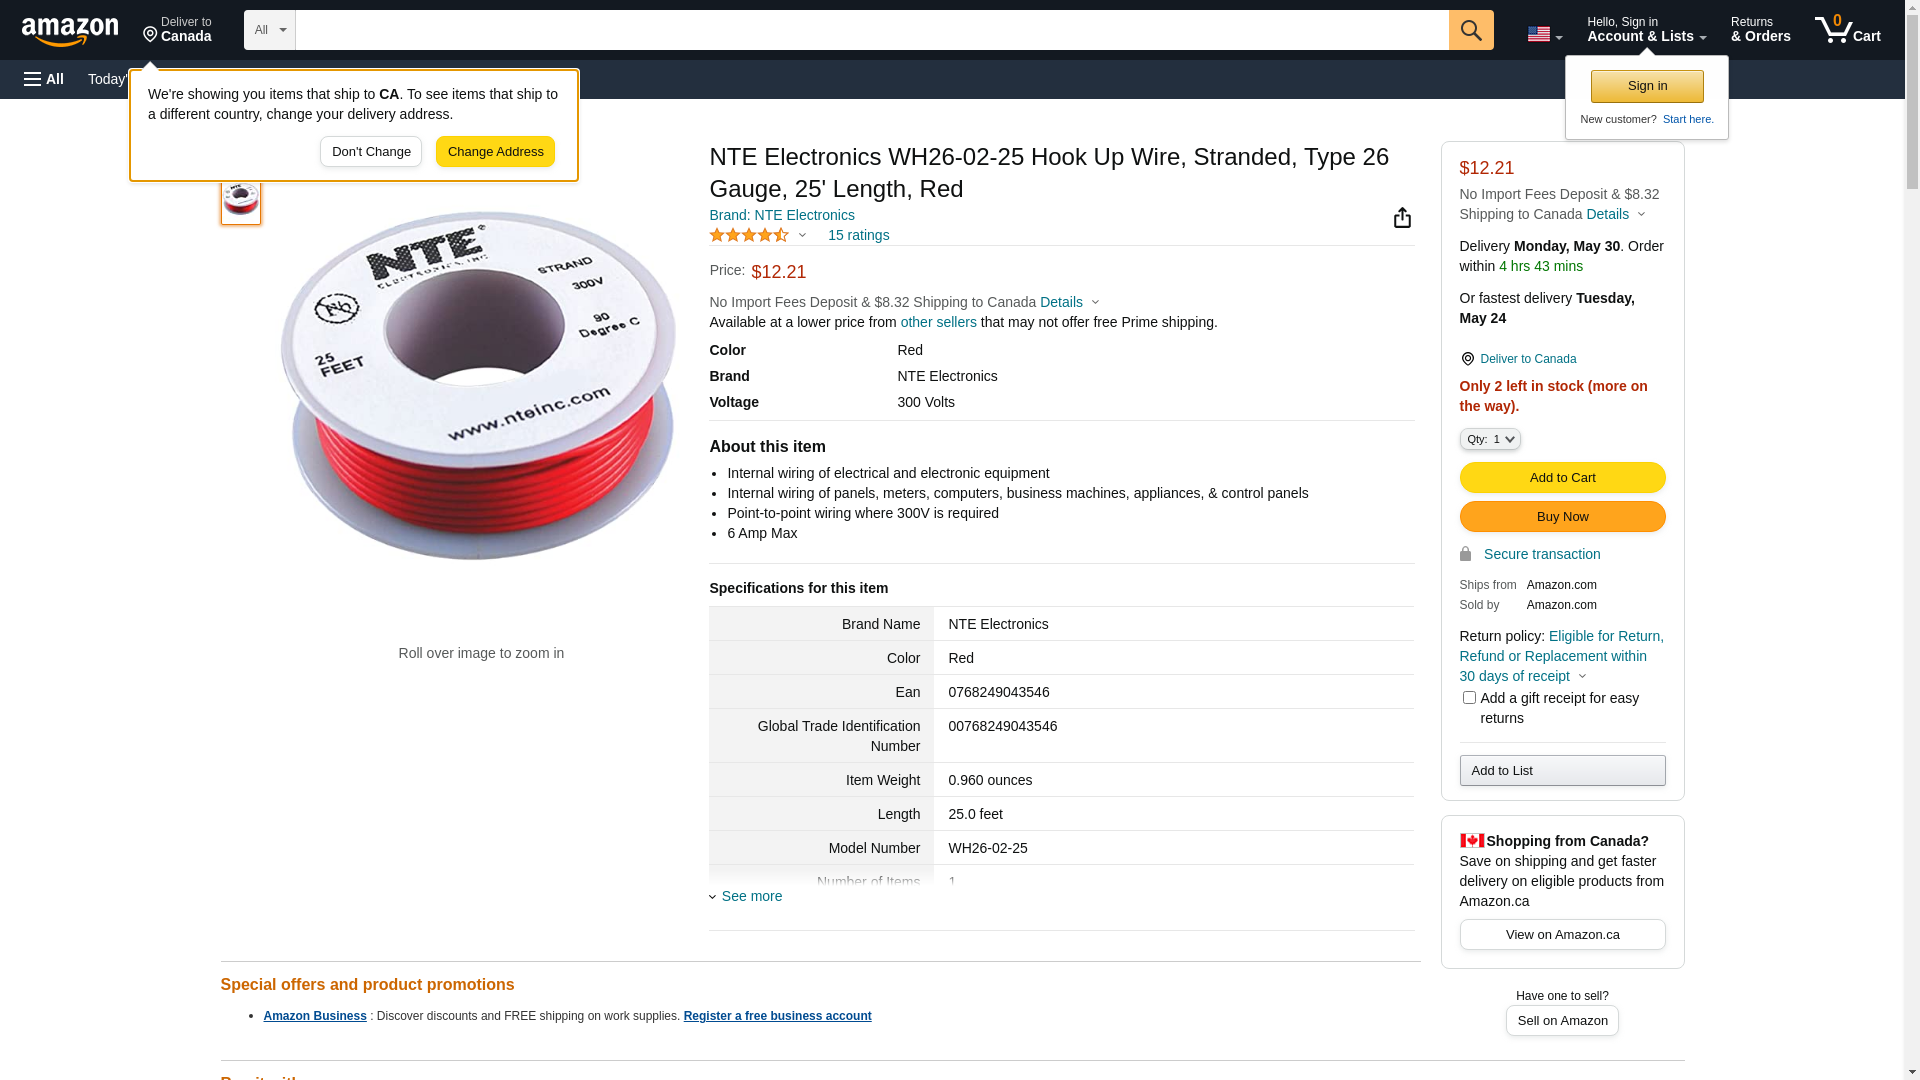1920x1080 pixels.
Task: Click the Buy Now button
Action: point(1562,517)
